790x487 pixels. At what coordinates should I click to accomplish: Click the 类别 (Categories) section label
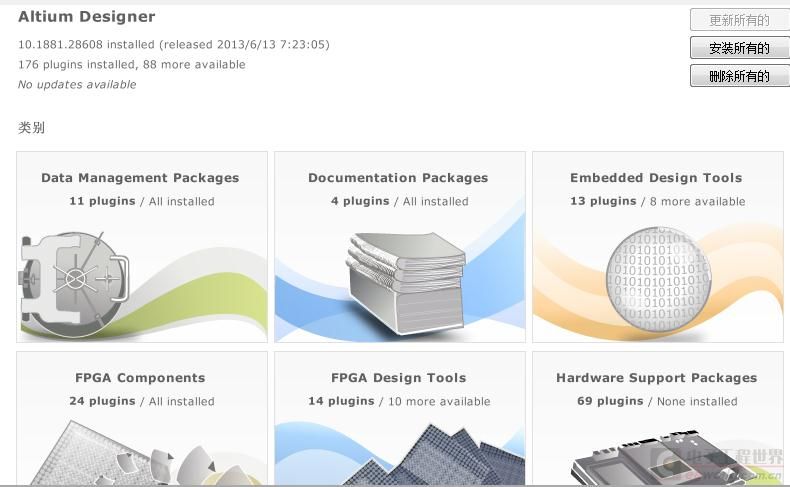coord(31,127)
